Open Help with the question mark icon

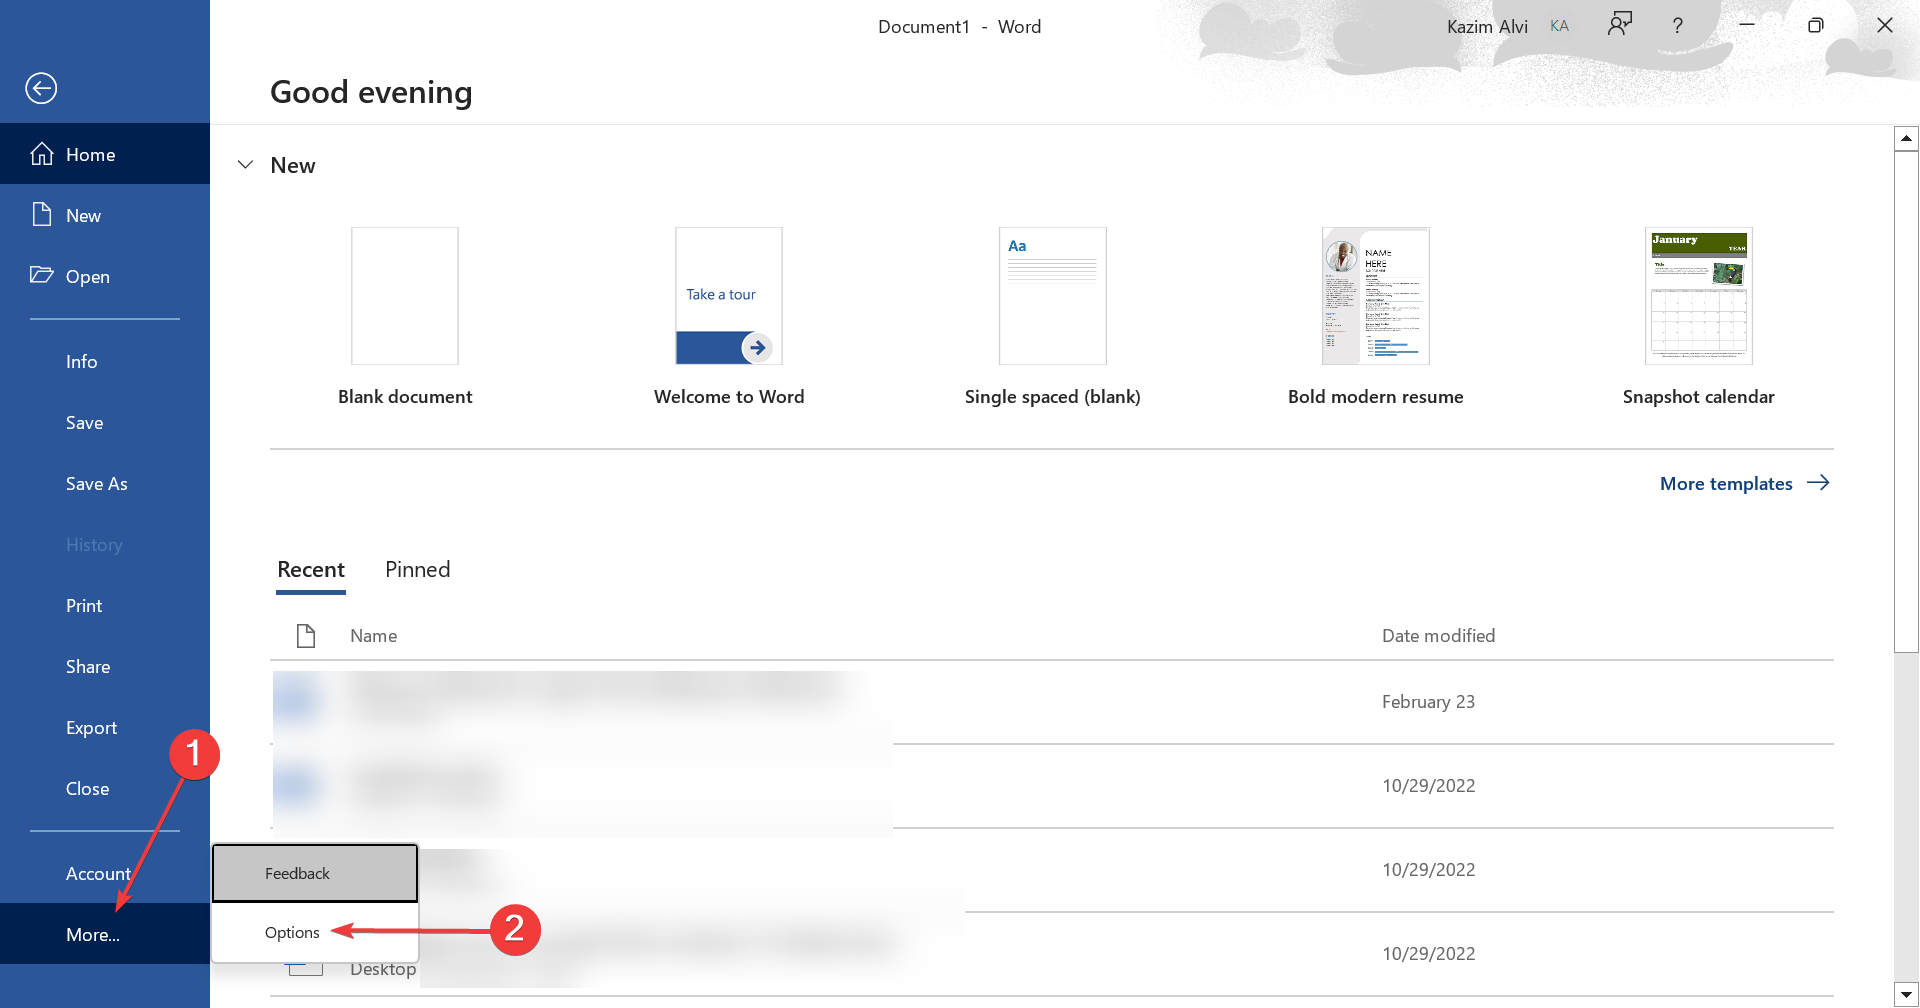point(1678,26)
